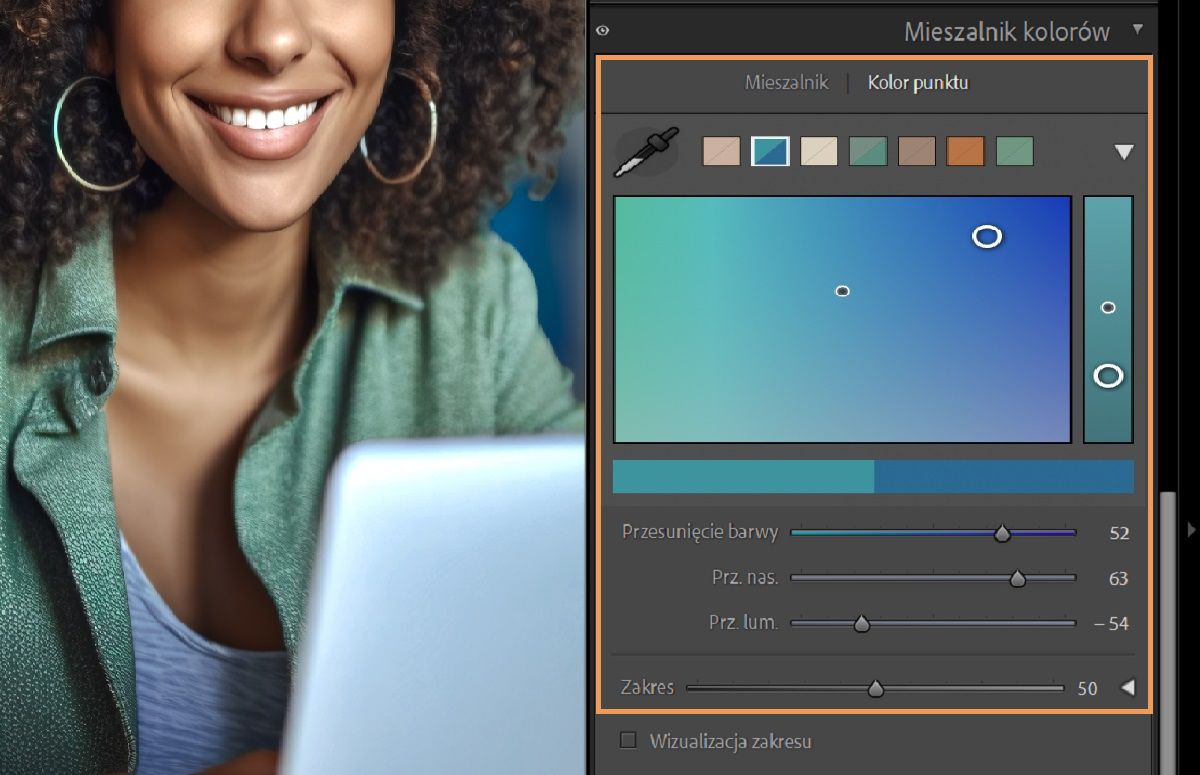
Task: Click the original color preview bar left half
Action: pos(743,477)
